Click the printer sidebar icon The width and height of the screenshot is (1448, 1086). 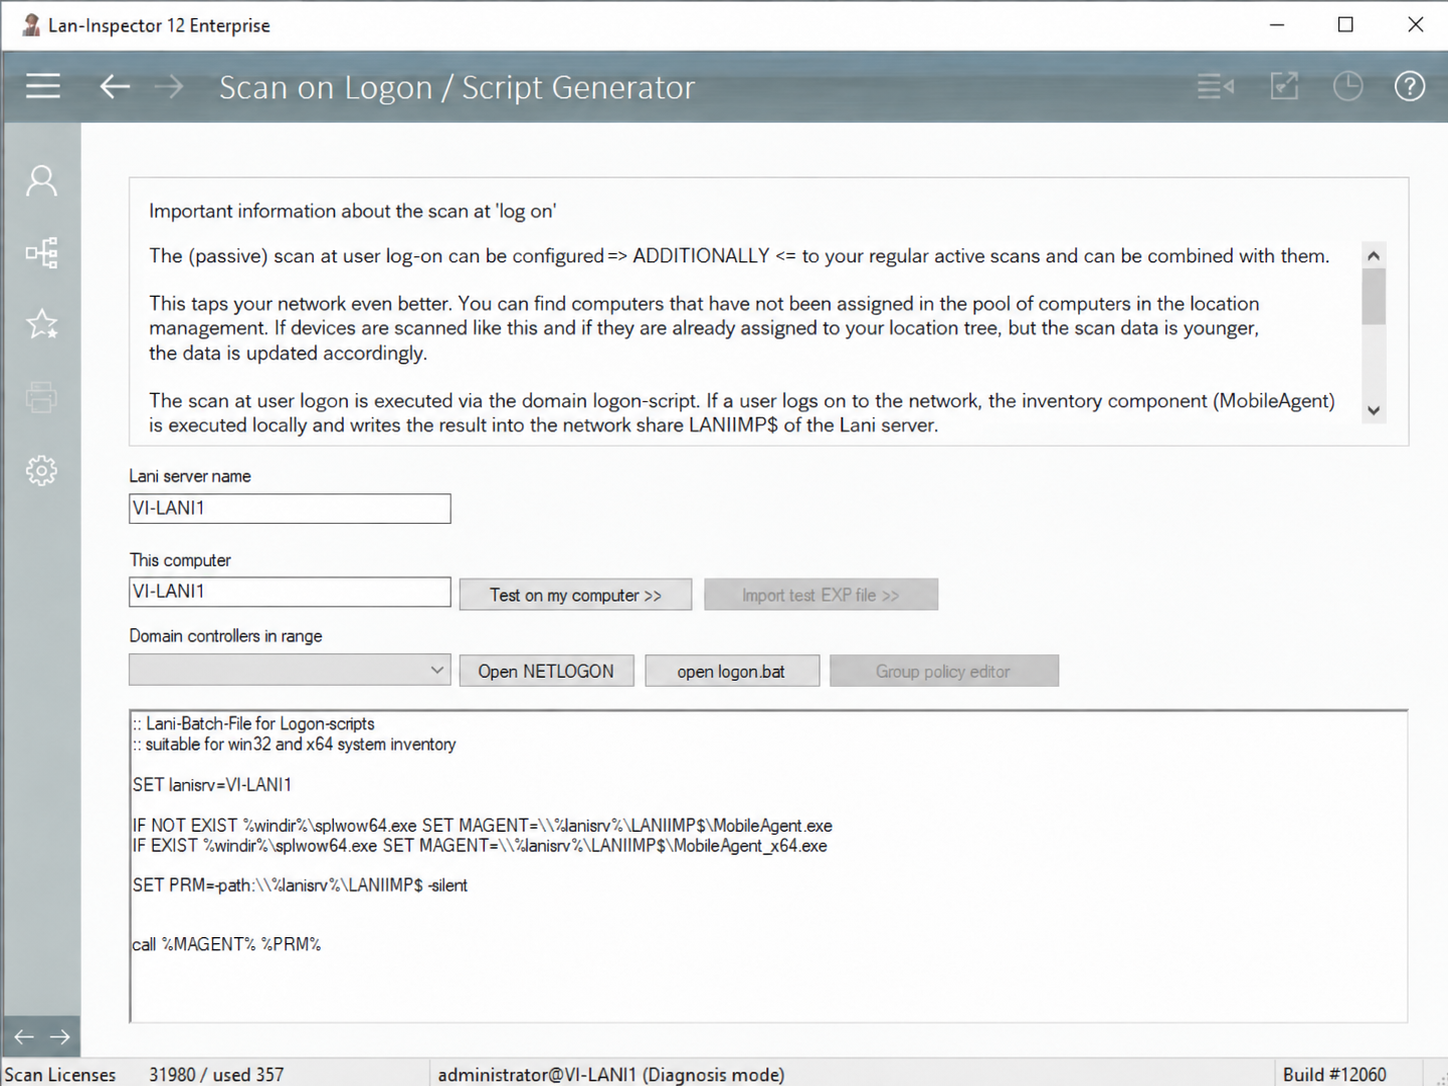point(42,397)
